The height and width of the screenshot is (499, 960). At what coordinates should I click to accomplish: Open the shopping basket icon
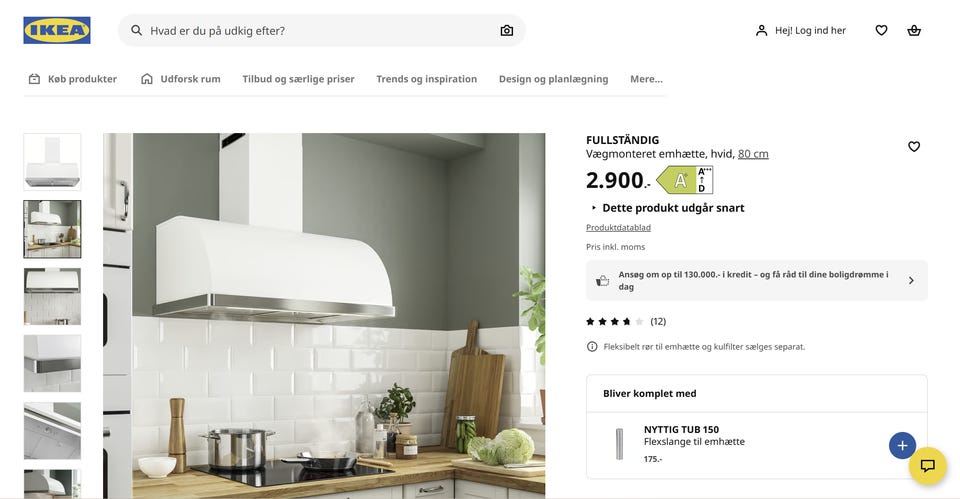pos(913,30)
